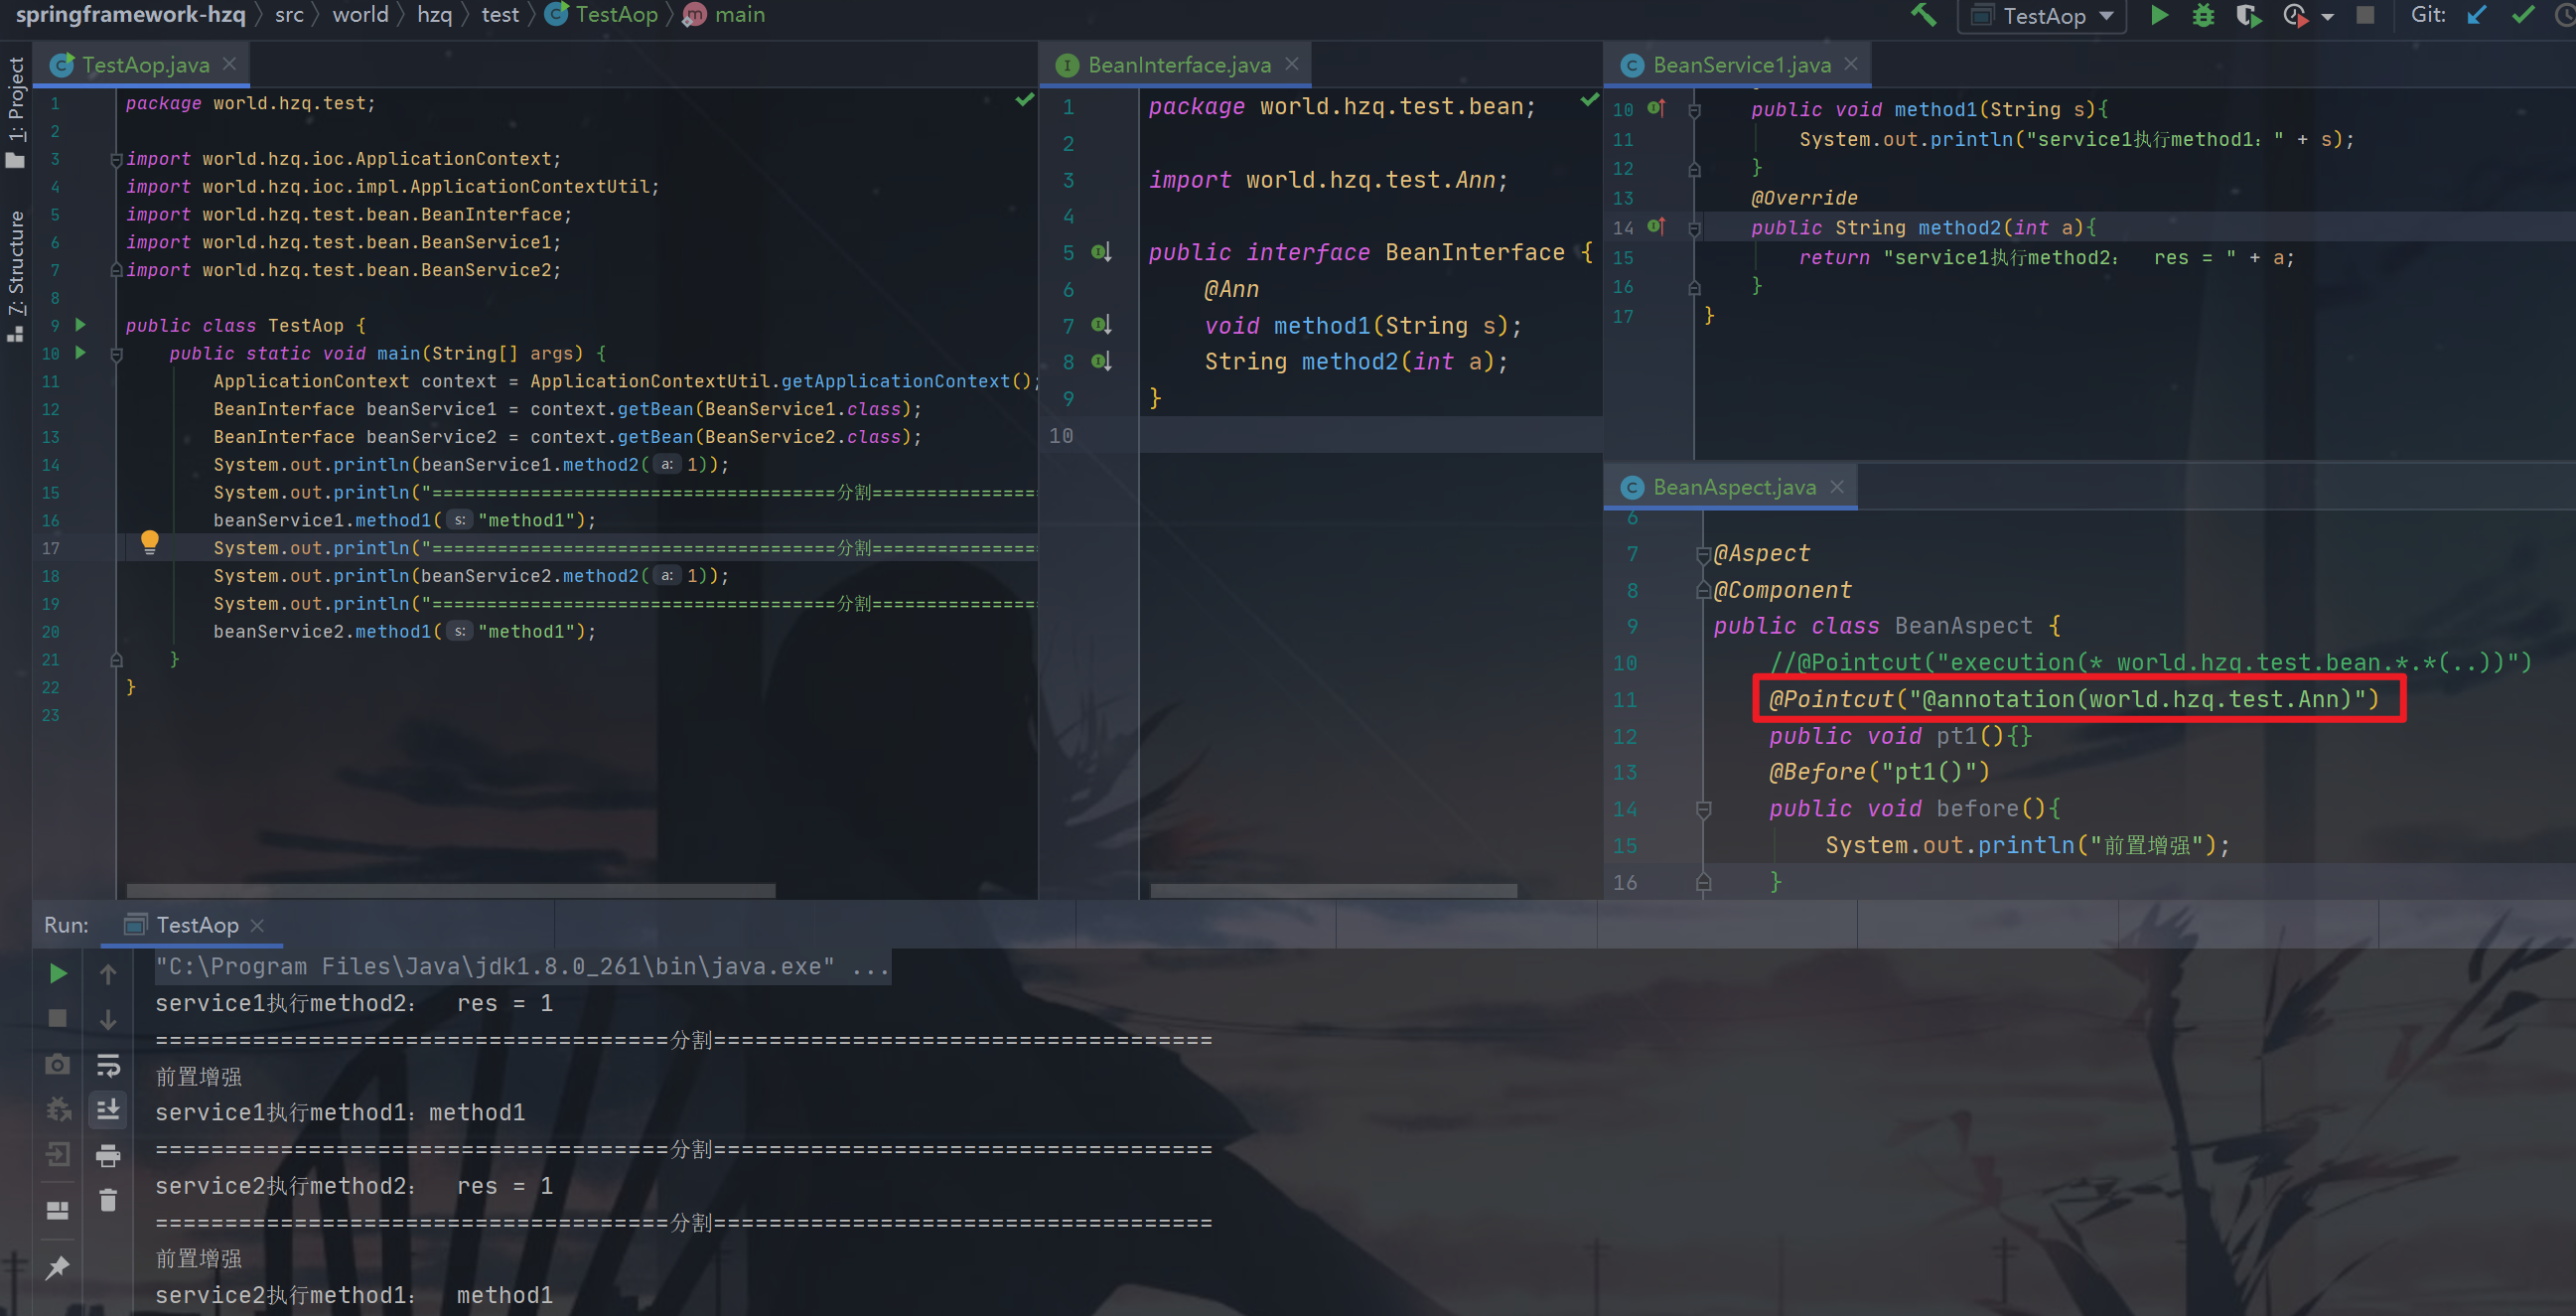Open the world breadcrumb in navigation bar
Viewport: 2576px width, 1316px height.
361,14
